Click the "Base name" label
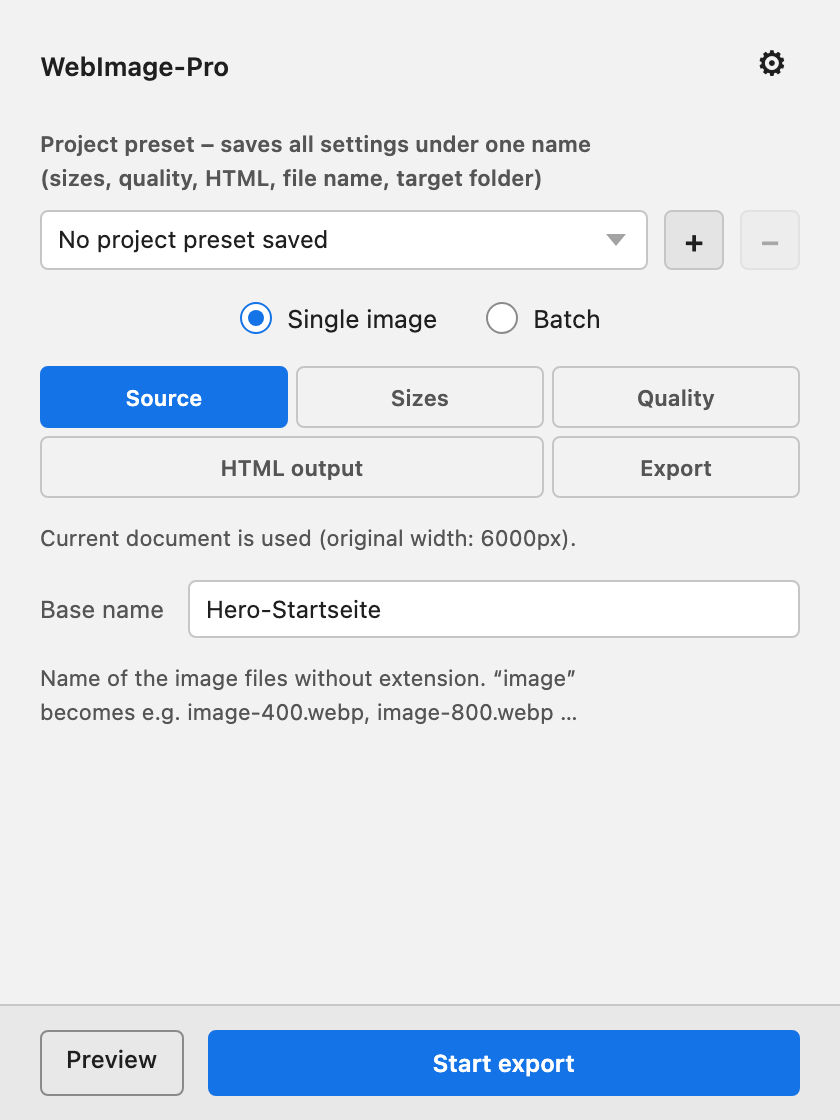This screenshot has height=1120, width=840. point(102,609)
